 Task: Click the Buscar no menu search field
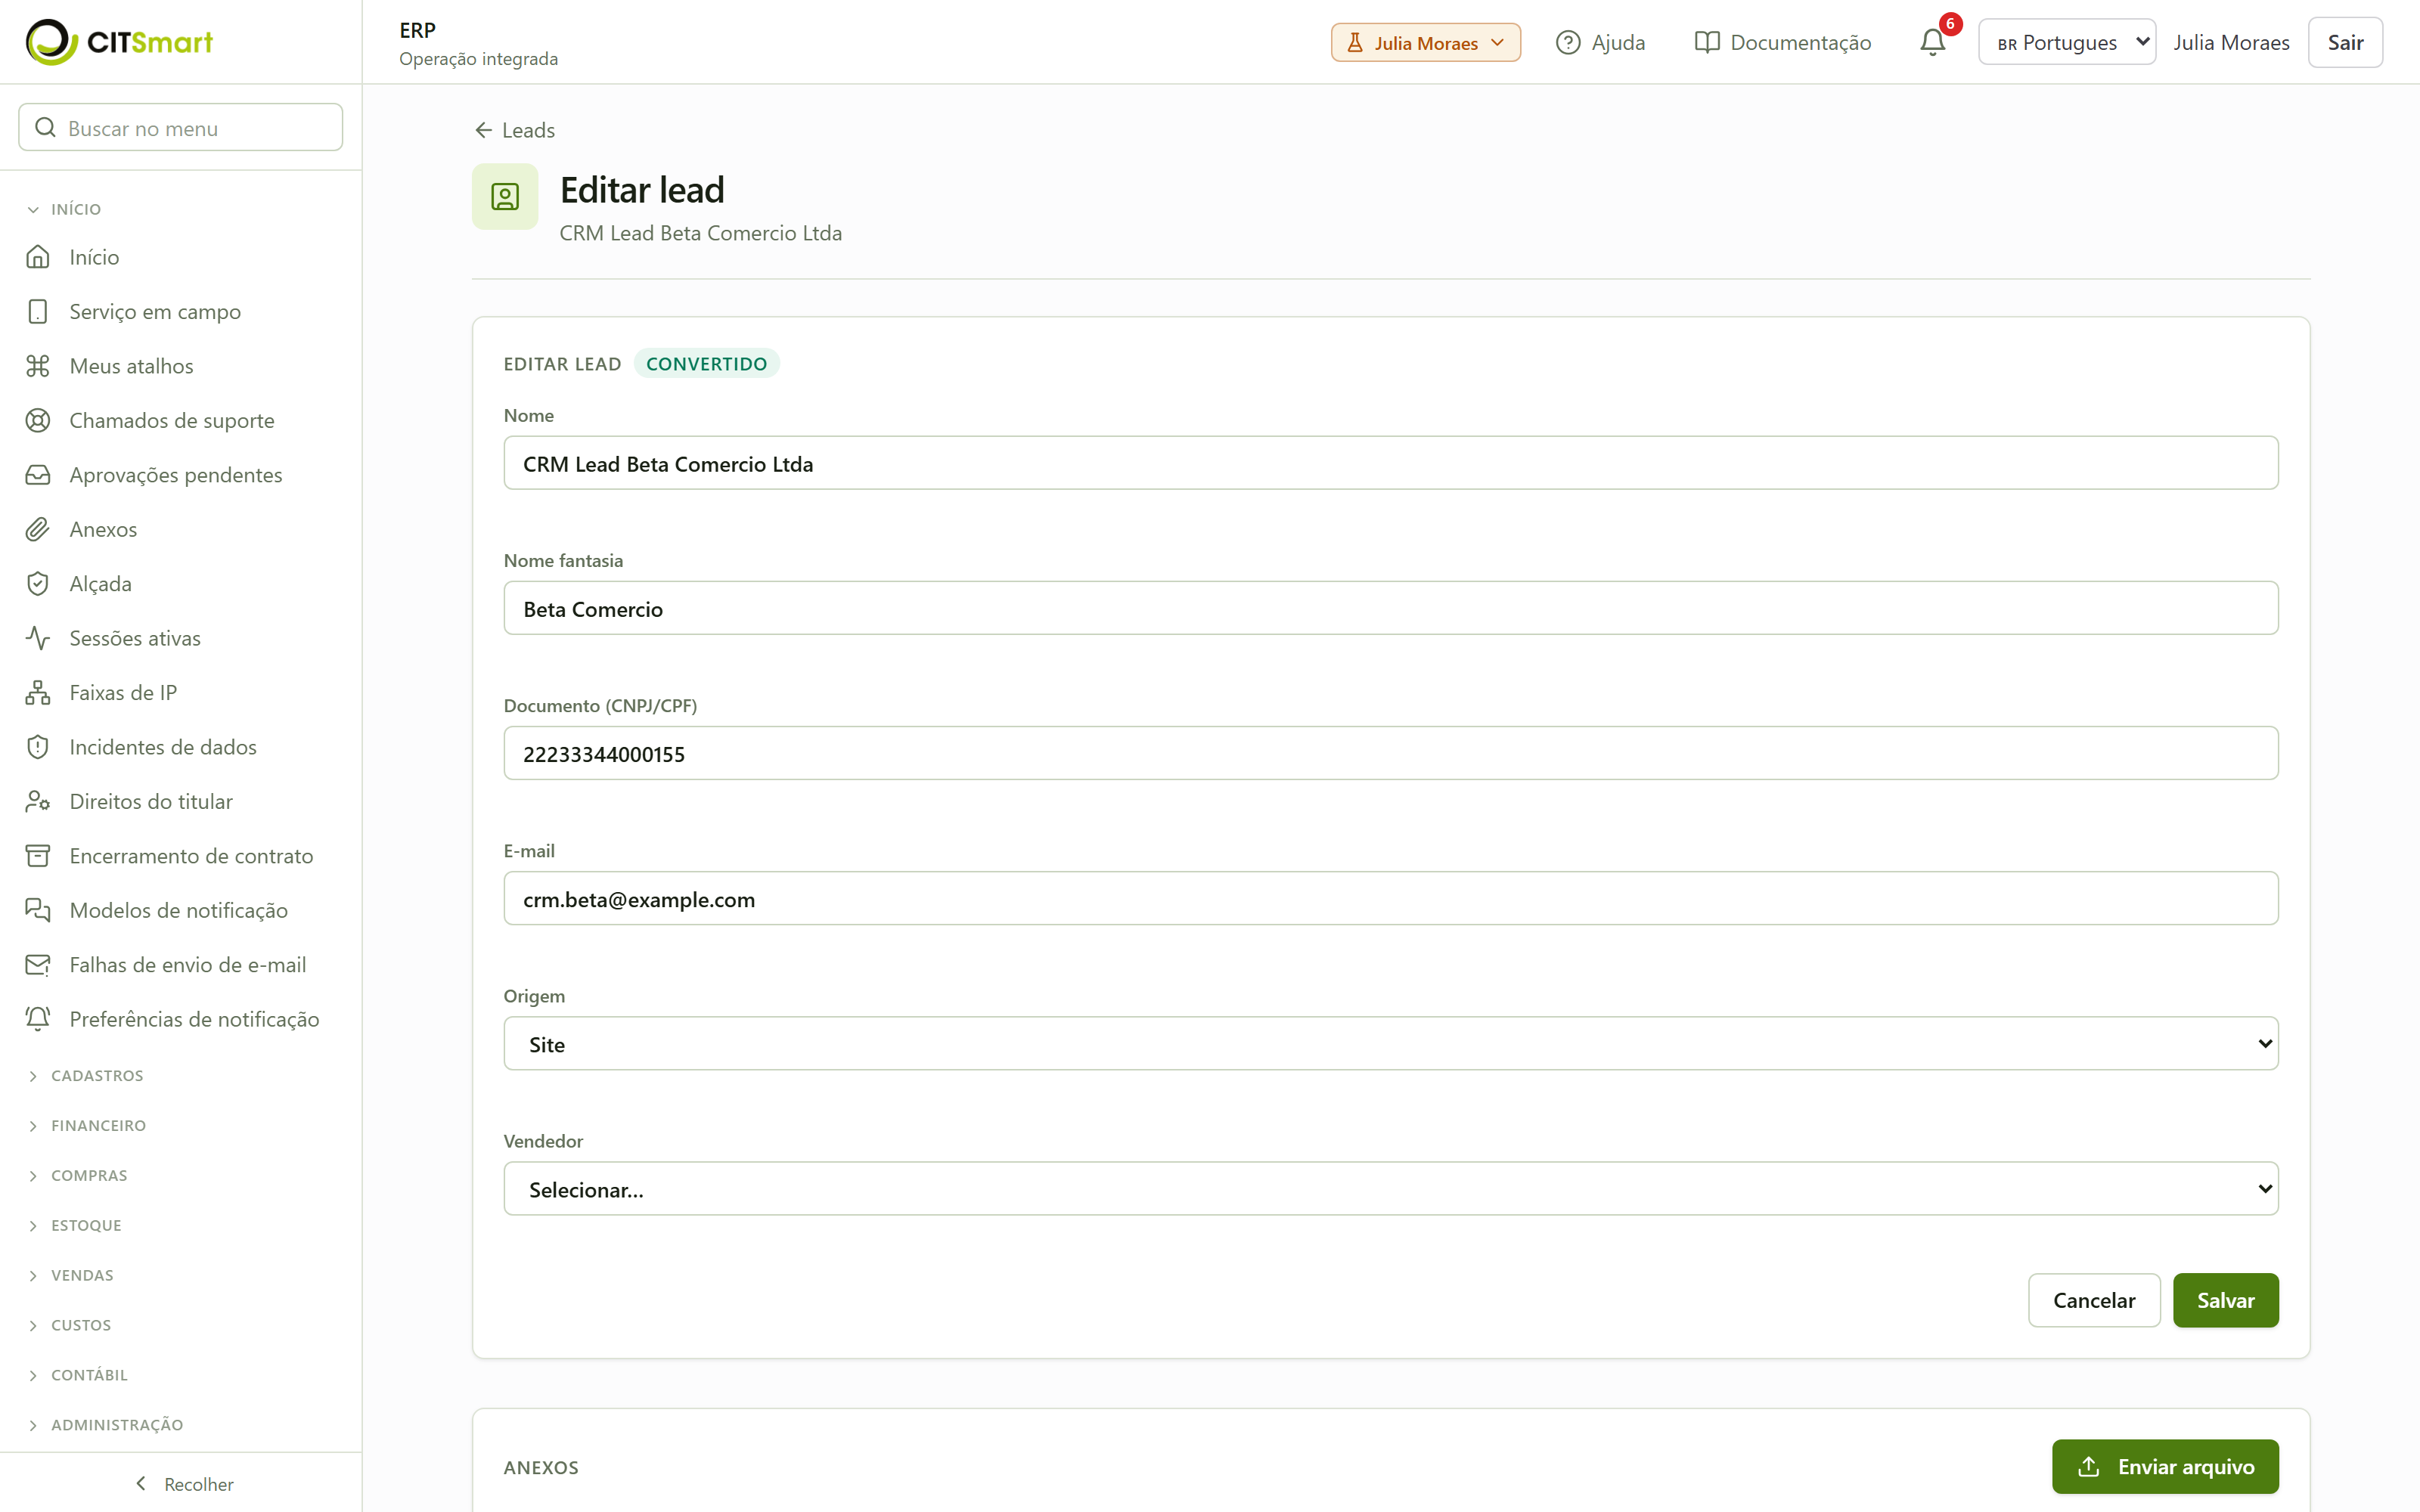click(x=181, y=127)
